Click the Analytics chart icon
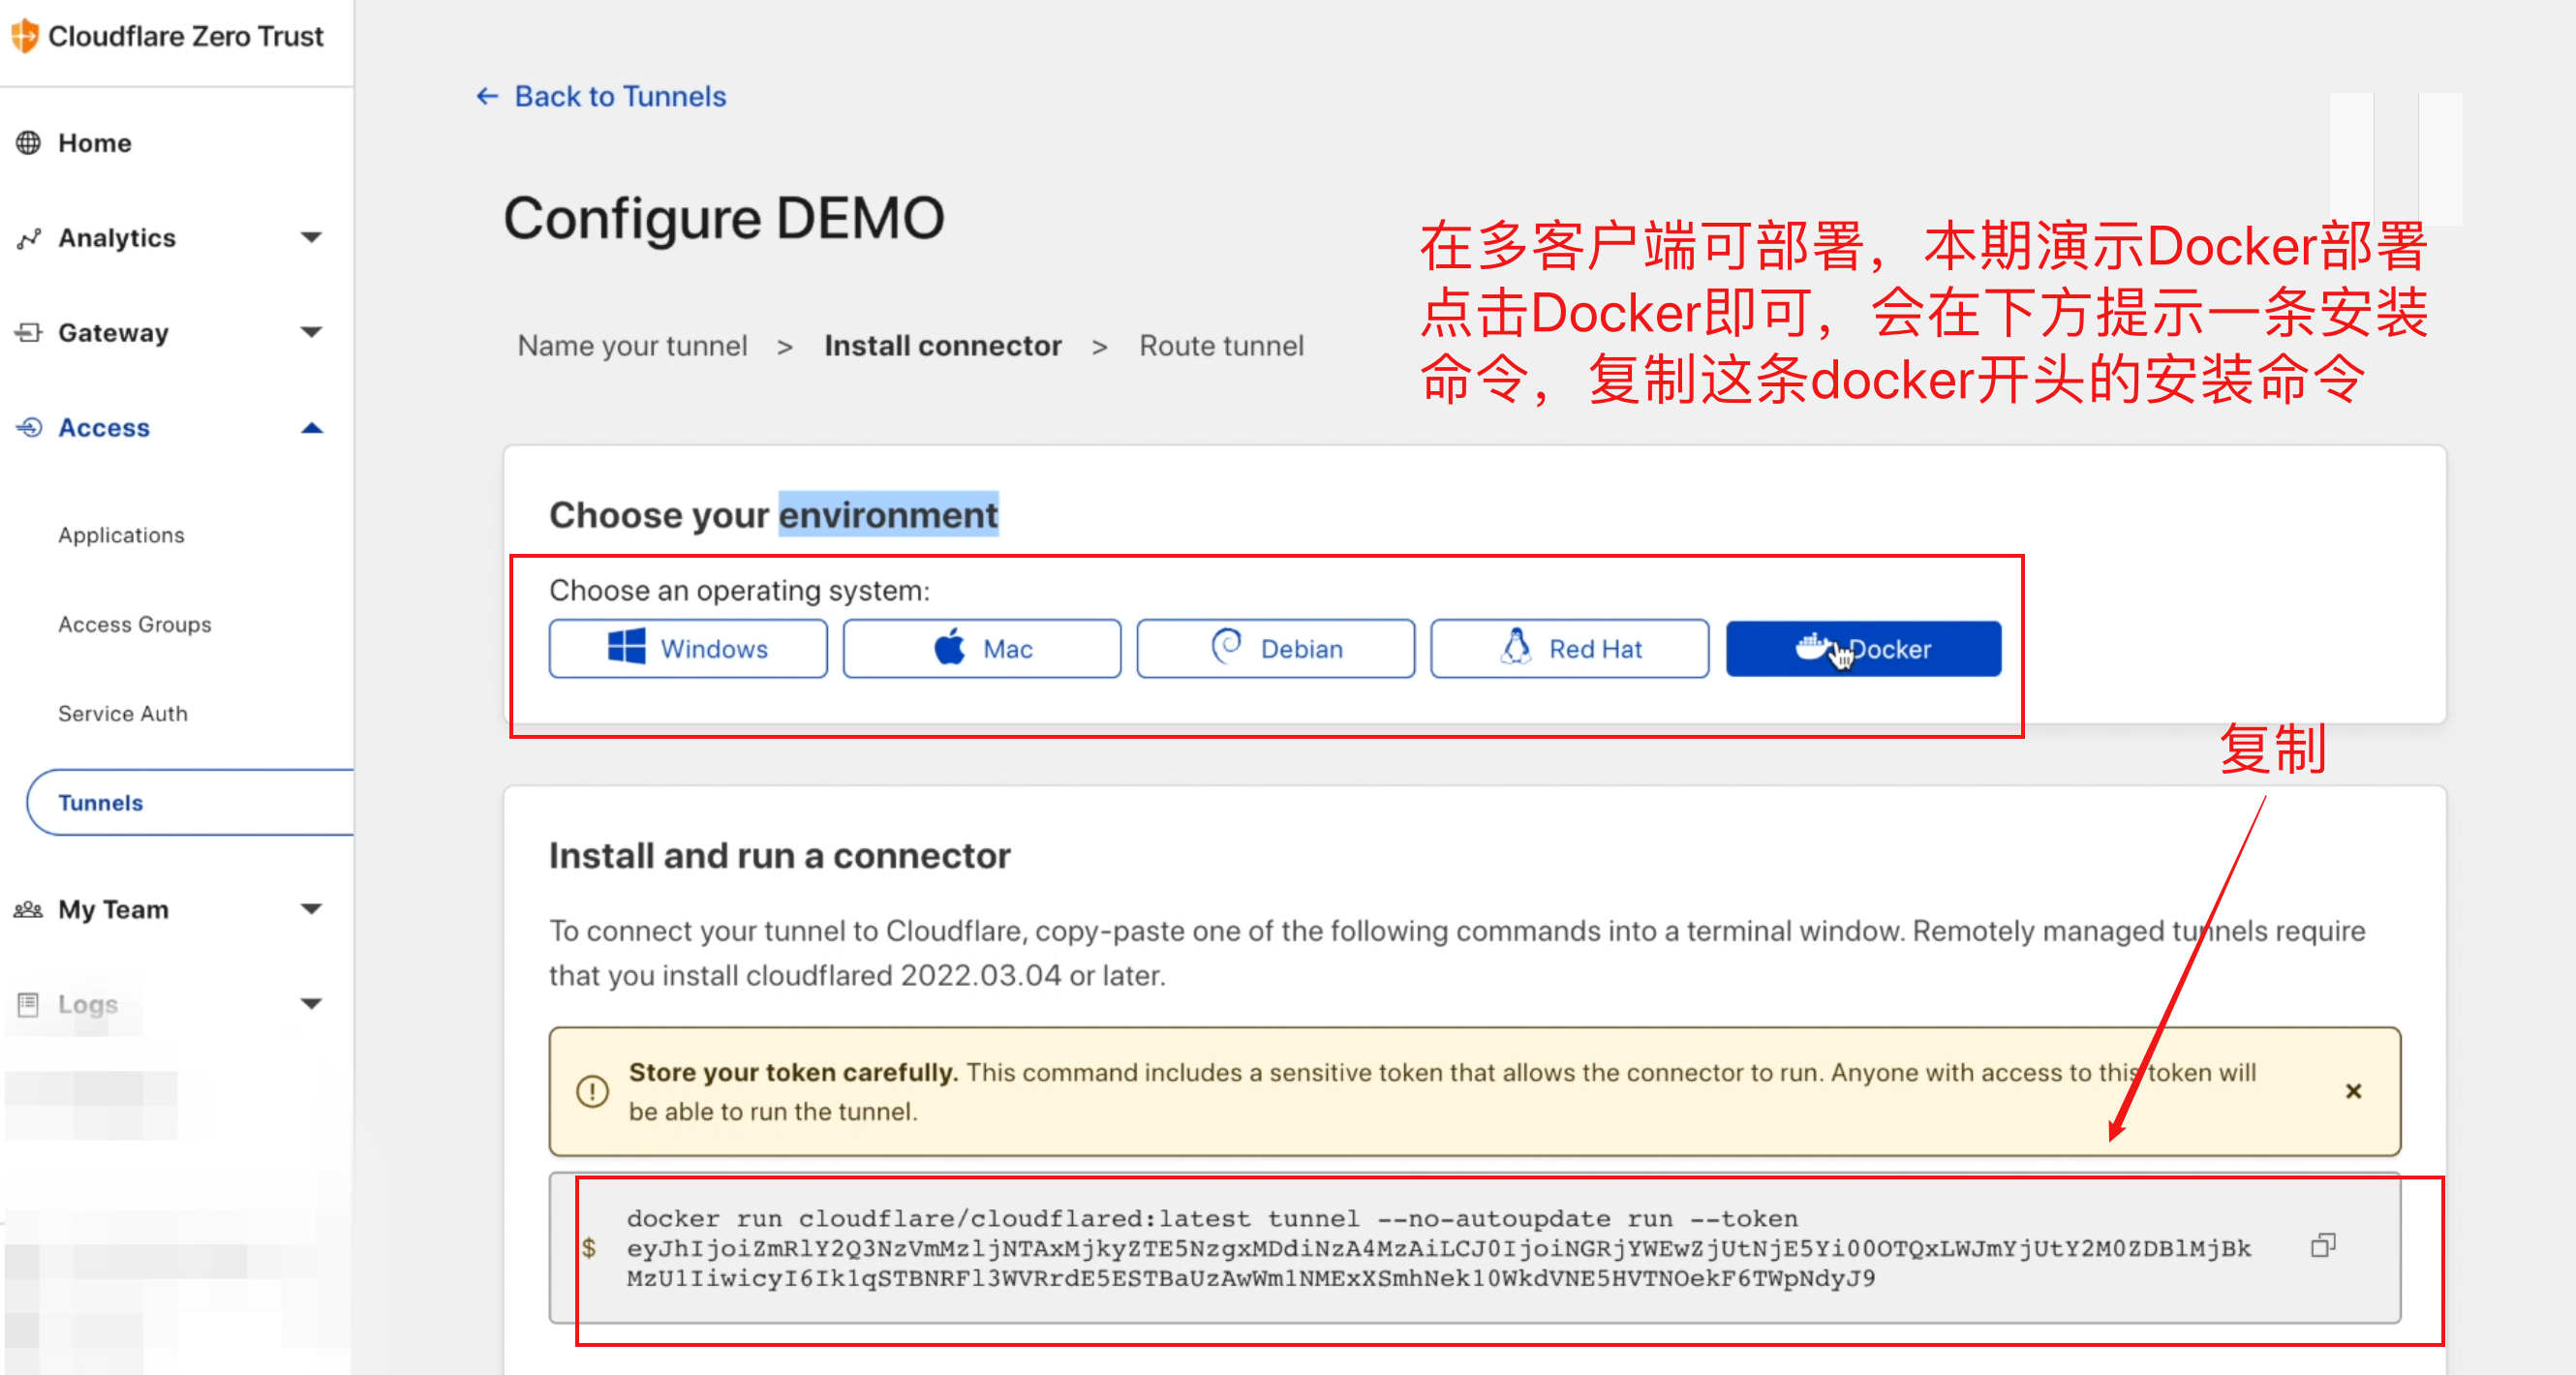Screen dimensions: 2576x1375 click(29, 238)
